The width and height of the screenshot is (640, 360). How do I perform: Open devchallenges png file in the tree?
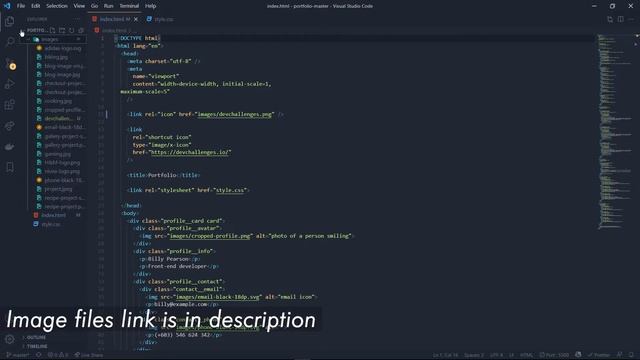click(x=60, y=118)
